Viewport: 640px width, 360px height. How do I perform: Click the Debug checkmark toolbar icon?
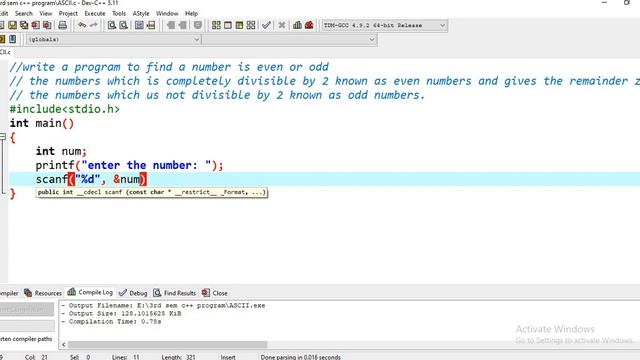click(x=266, y=25)
